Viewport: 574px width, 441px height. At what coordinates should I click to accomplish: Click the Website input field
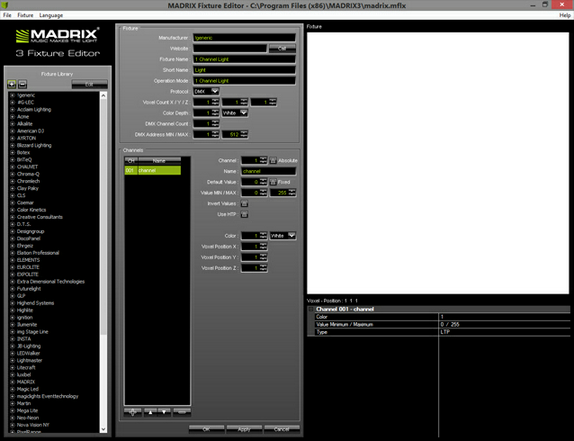(x=230, y=48)
